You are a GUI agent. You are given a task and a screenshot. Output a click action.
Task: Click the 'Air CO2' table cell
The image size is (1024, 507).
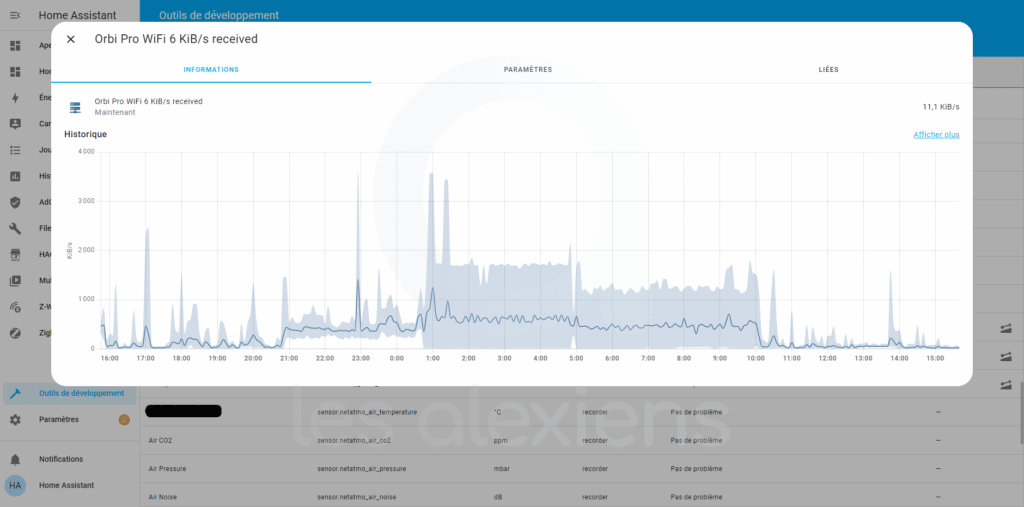click(160, 441)
